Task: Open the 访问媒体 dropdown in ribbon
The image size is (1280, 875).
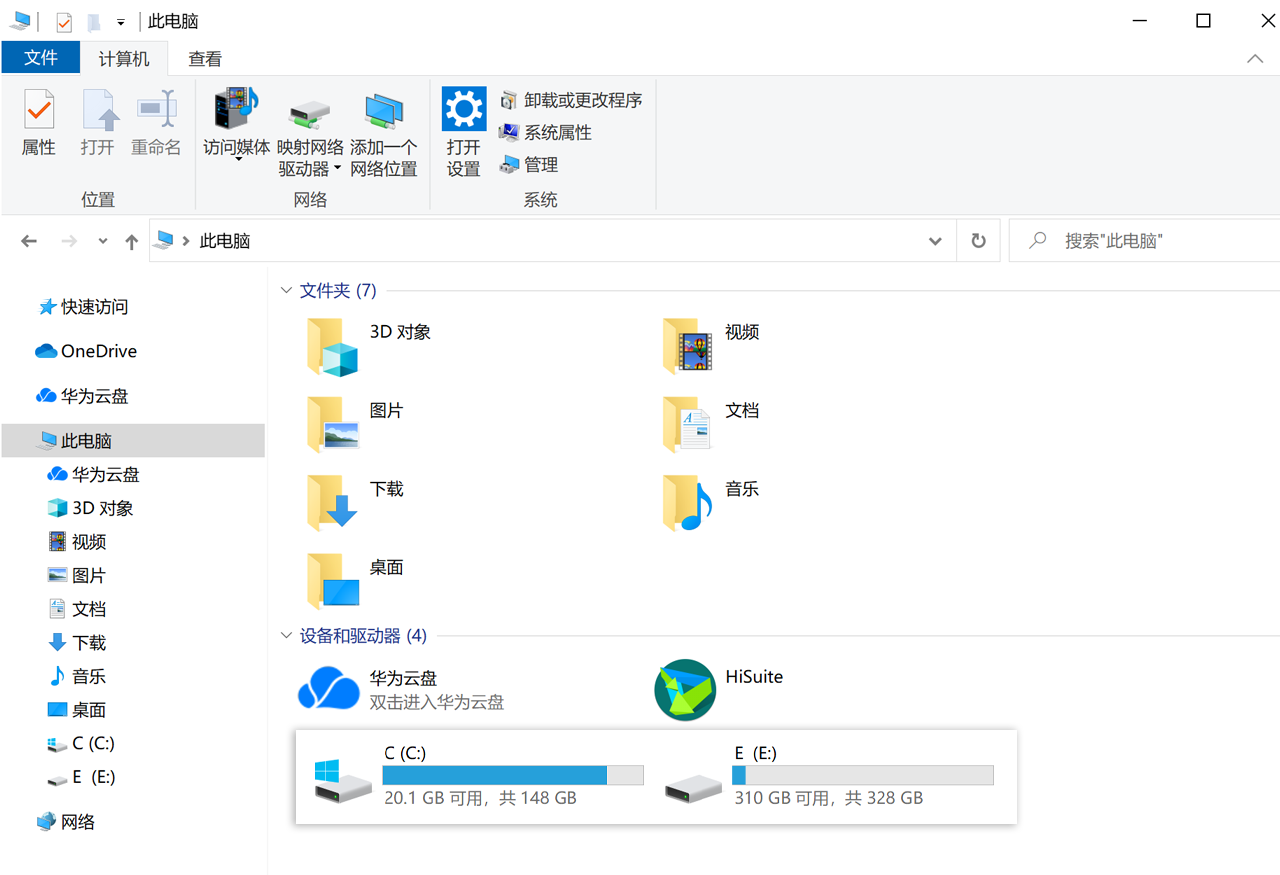Action: click(x=237, y=158)
